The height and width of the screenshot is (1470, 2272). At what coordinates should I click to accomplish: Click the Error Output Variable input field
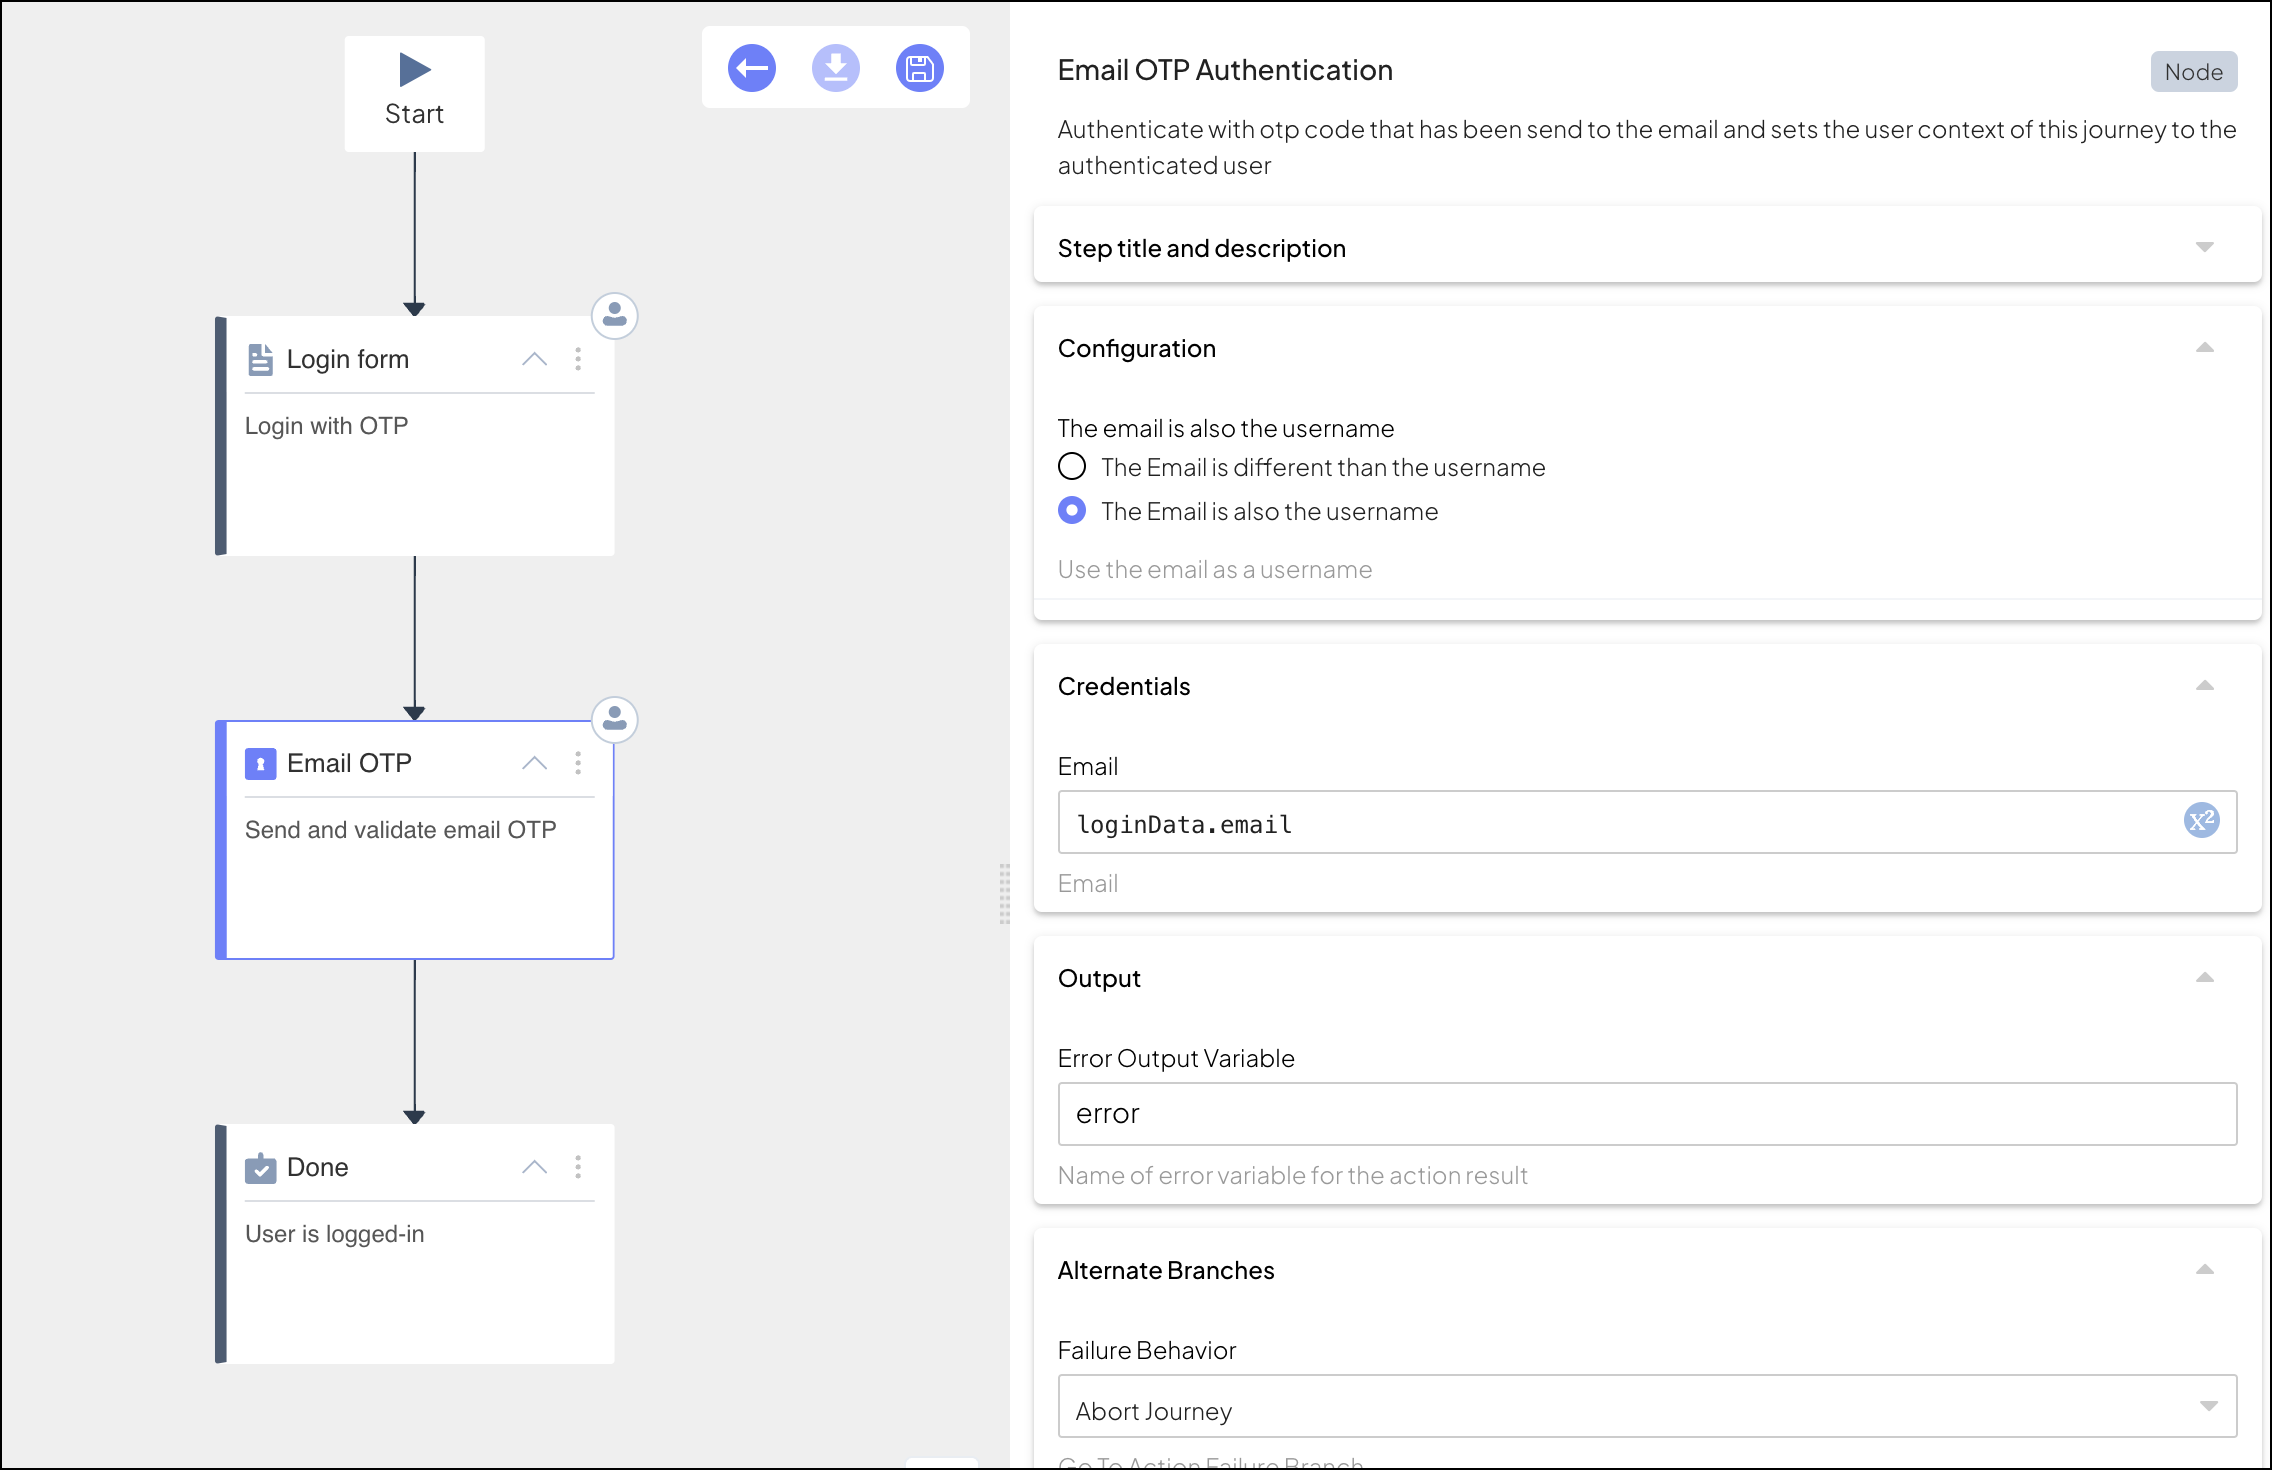pos(1646,1114)
